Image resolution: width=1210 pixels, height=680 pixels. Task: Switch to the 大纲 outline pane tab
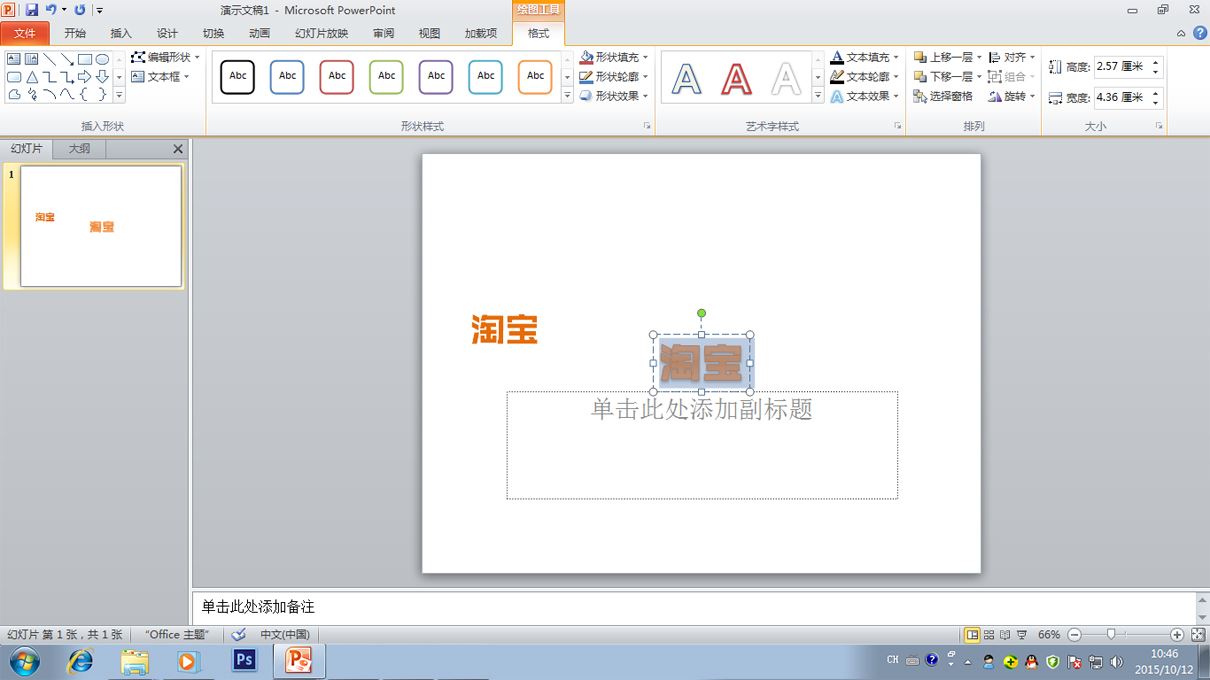point(79,149)
